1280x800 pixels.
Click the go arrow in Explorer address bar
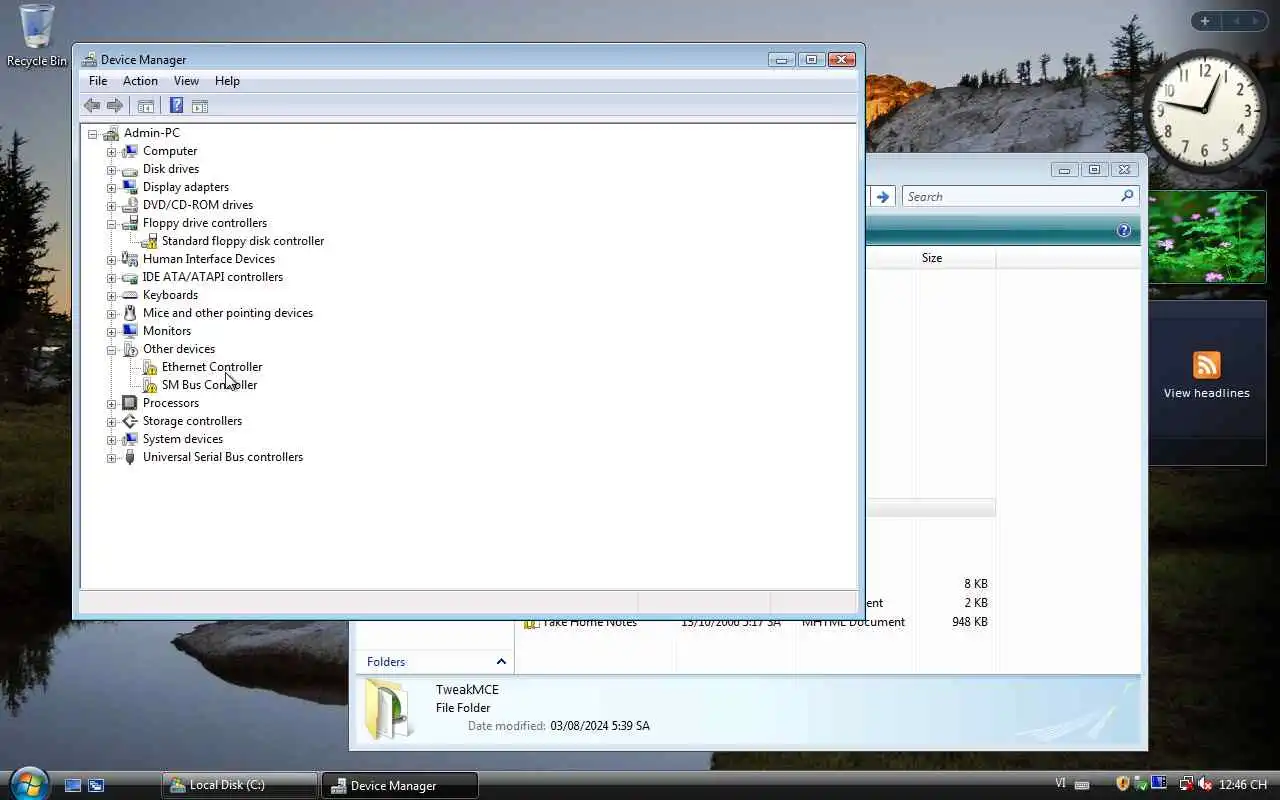[x=882, y=197]
